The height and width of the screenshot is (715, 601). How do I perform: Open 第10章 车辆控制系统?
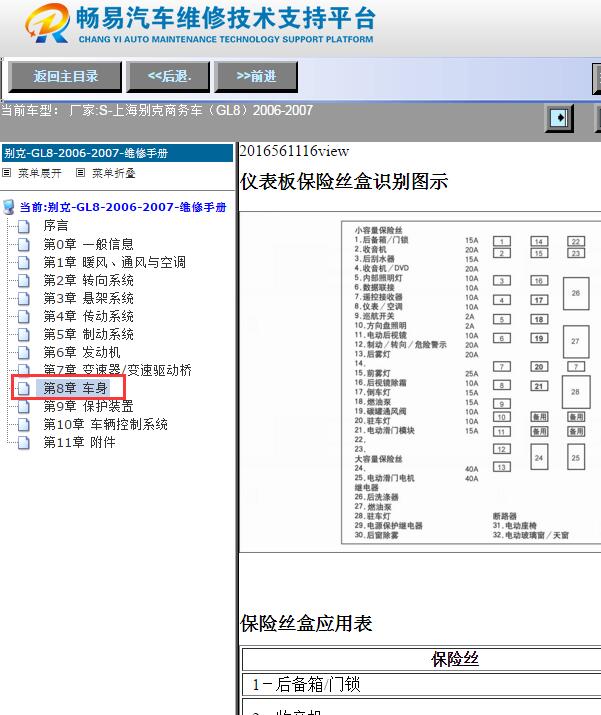pyautogui.click(x=105, y=424)
